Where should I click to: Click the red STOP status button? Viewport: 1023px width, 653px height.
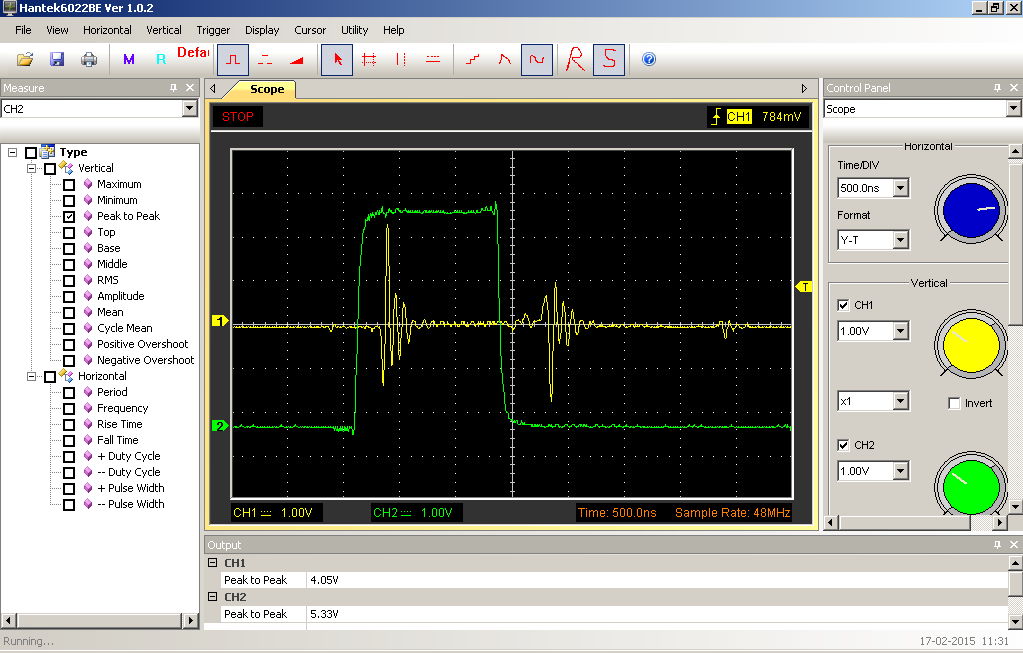237,117
